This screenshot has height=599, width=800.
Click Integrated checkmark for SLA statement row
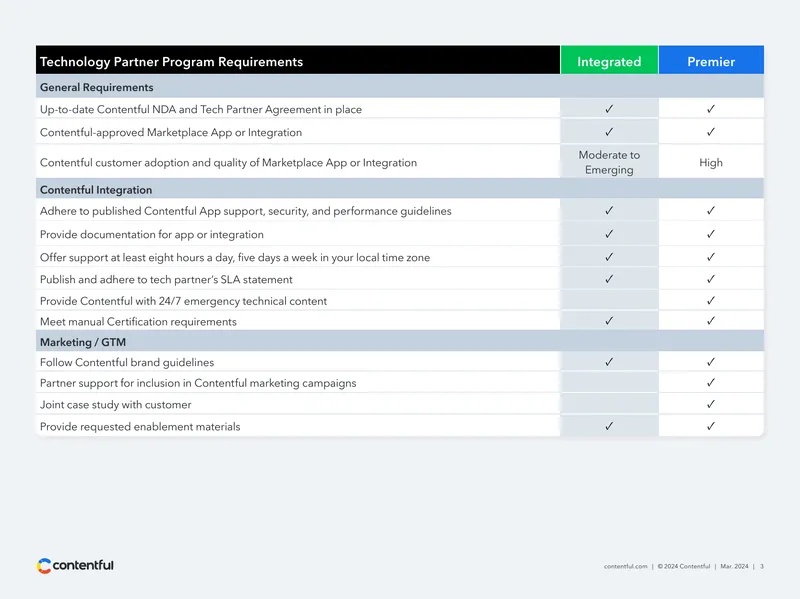click(x=609, y=279)
